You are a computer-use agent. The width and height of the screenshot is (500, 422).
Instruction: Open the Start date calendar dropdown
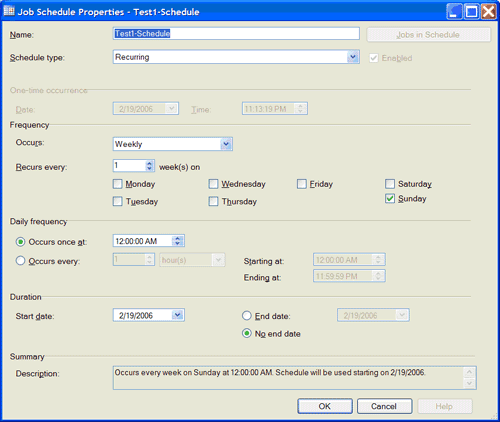(x=177, y=315)
